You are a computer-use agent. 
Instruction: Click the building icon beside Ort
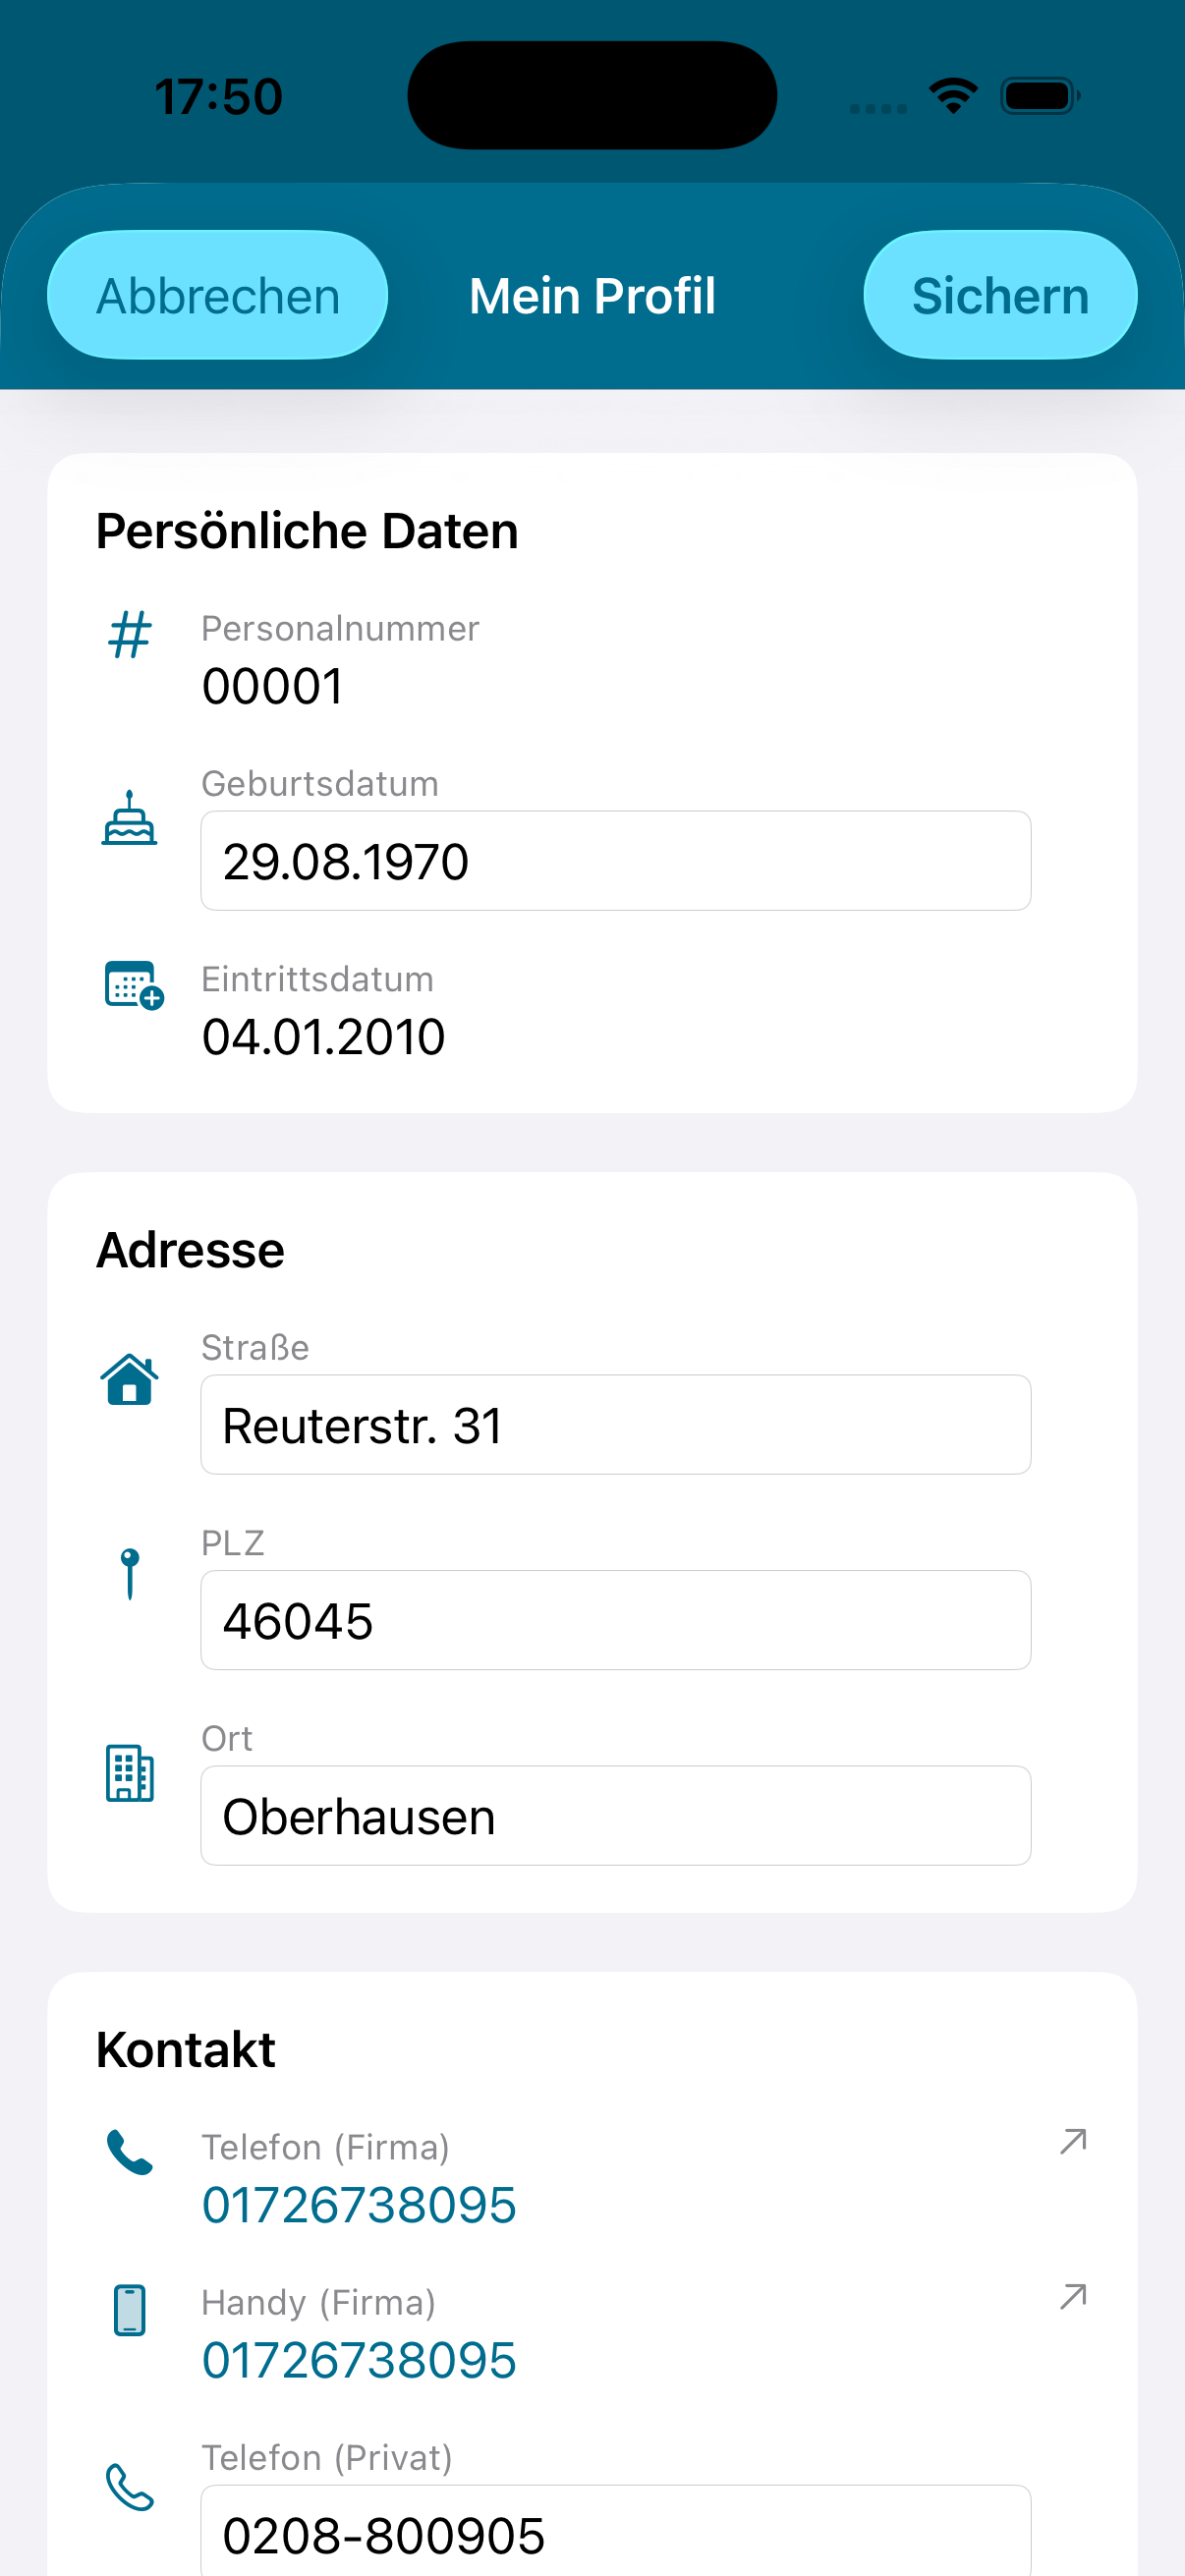point(130,1773)
